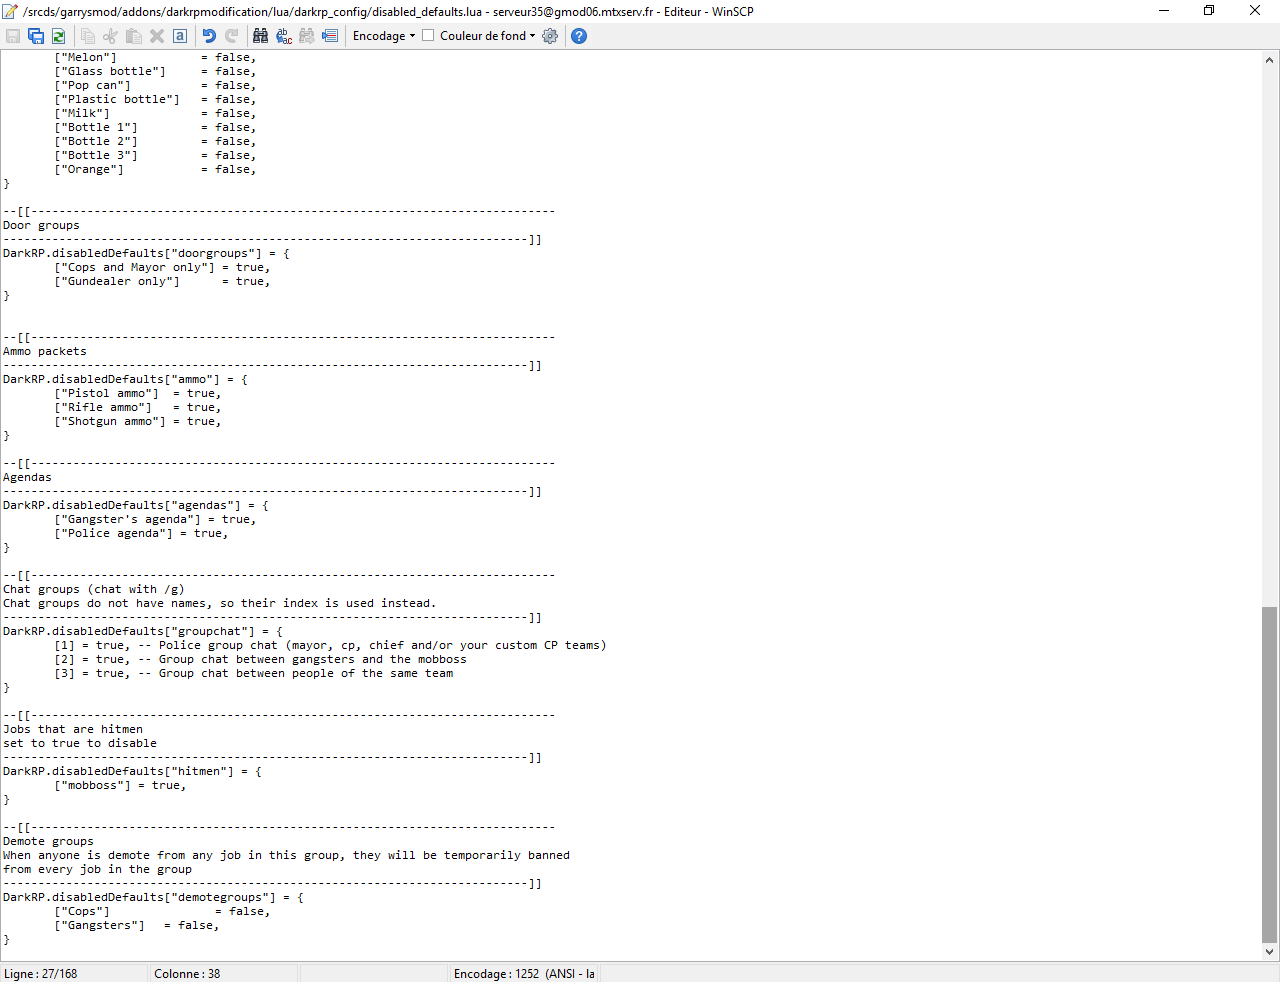Toggle the Couleur de fond checkbox
Screen dimensions: 1280x982
click(x=428, y=35)
